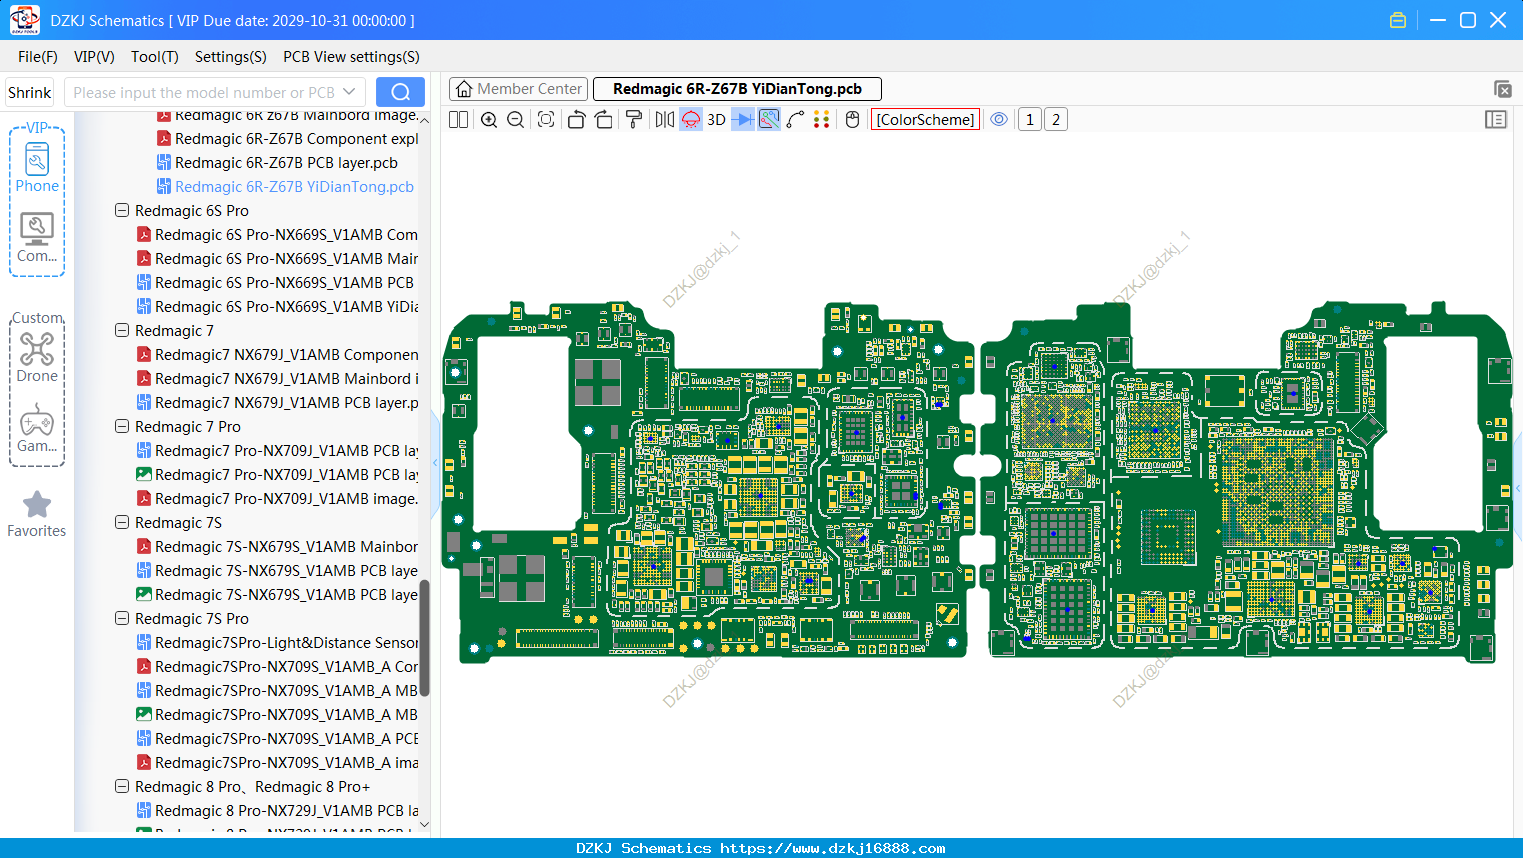This screenshot has width=1523, height=858.
Task: Open the Computer category
Action: point(37,237)
